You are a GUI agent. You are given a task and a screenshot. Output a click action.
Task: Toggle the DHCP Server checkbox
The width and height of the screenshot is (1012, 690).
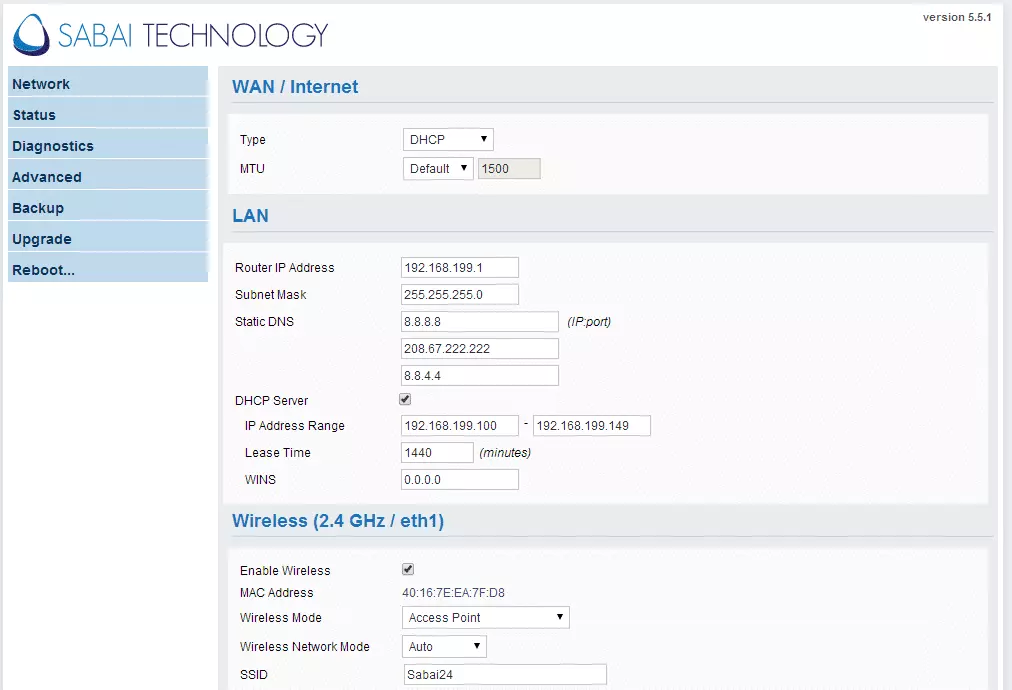tap(406, 400)
